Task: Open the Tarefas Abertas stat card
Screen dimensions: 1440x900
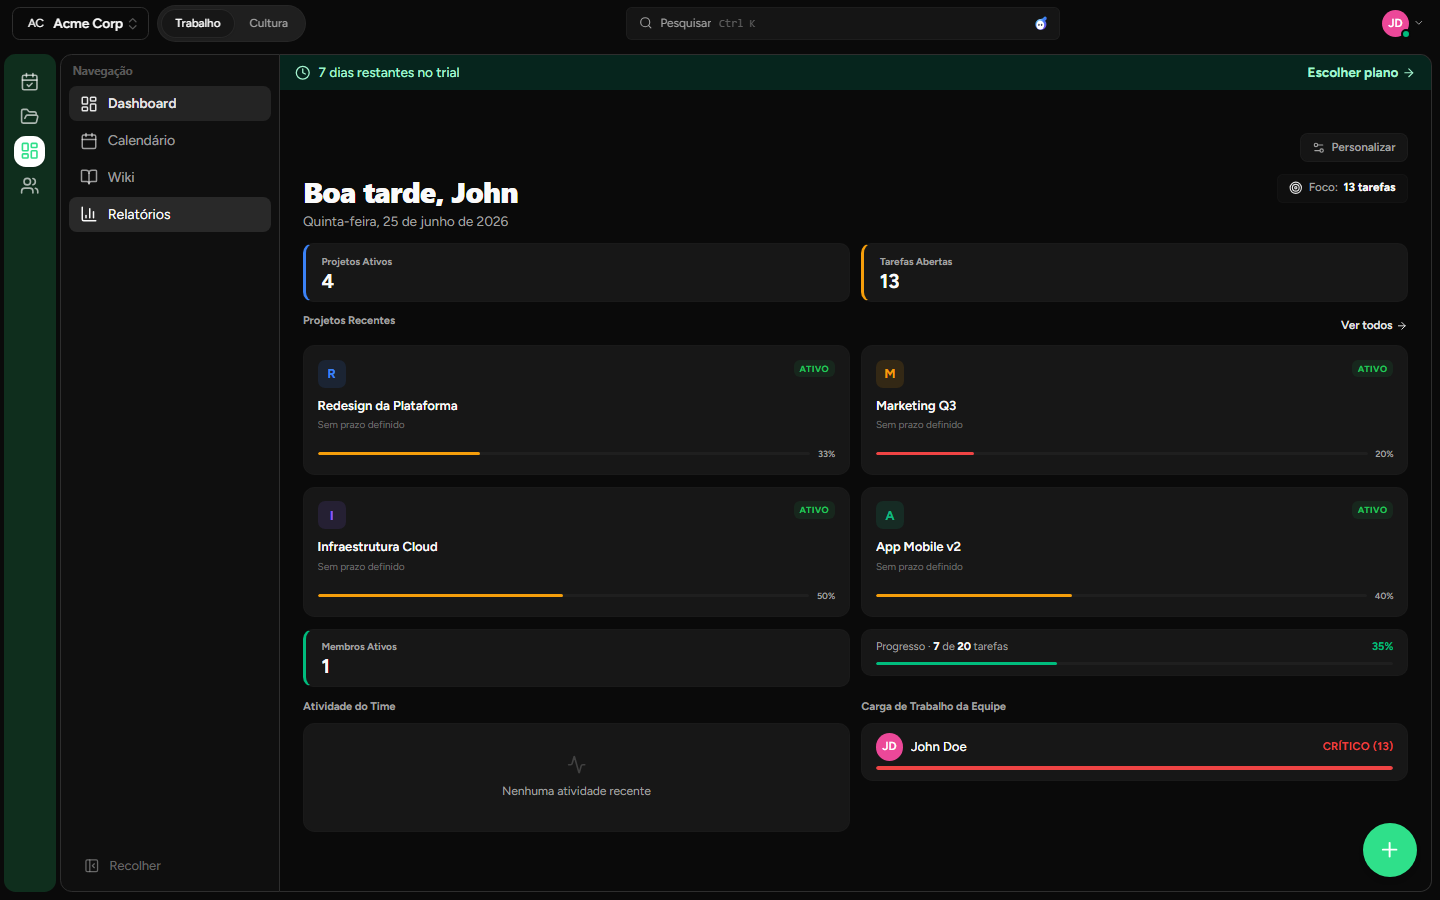Action: 1134,272
